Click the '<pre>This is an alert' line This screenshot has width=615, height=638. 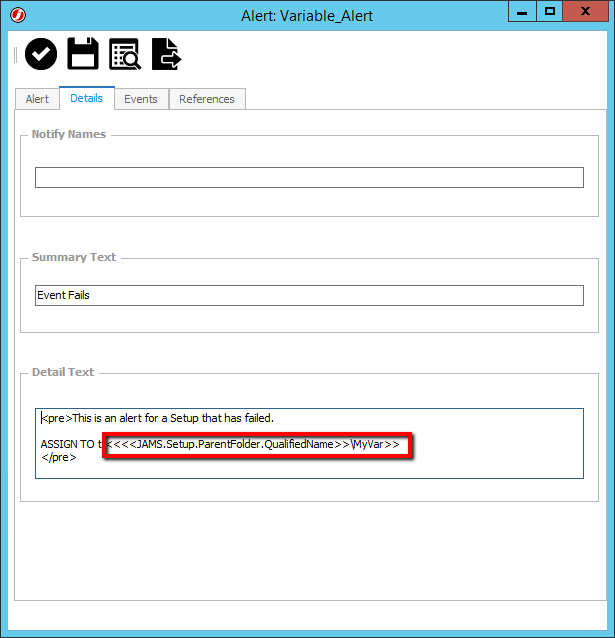pos(158,418)
